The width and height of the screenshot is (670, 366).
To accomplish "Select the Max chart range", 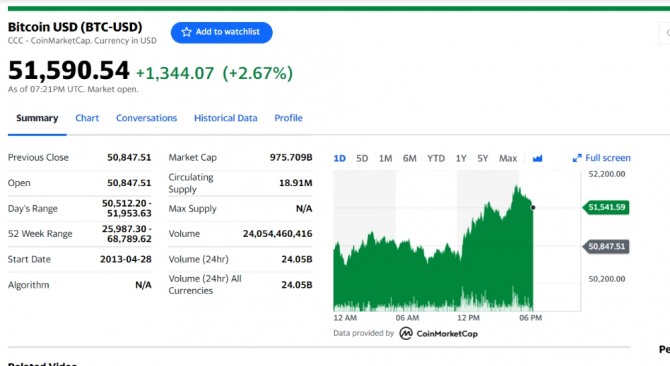I will (508, 158).
